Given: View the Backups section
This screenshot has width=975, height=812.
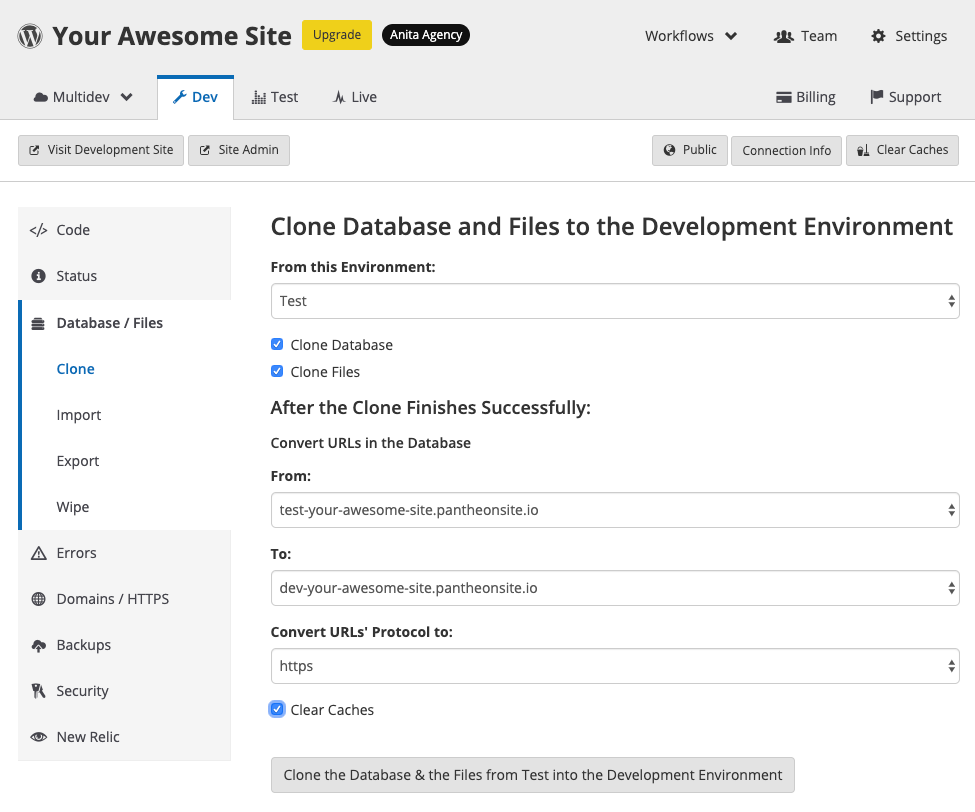Looking at the screenshot, I should (83, 644).
